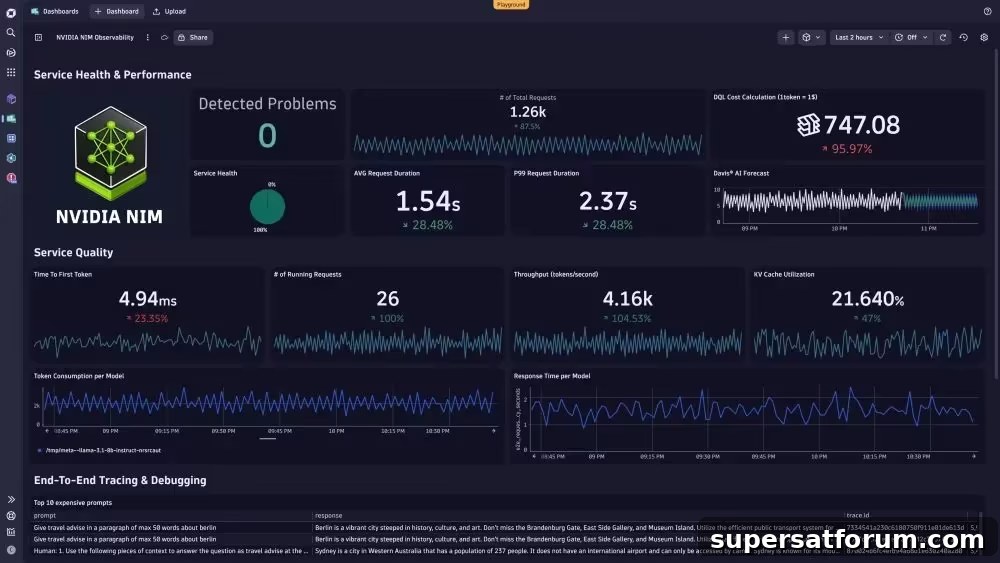Pan Response Time chart right arrow
This screenshot has height=563, width=1000.
[974, 457]
